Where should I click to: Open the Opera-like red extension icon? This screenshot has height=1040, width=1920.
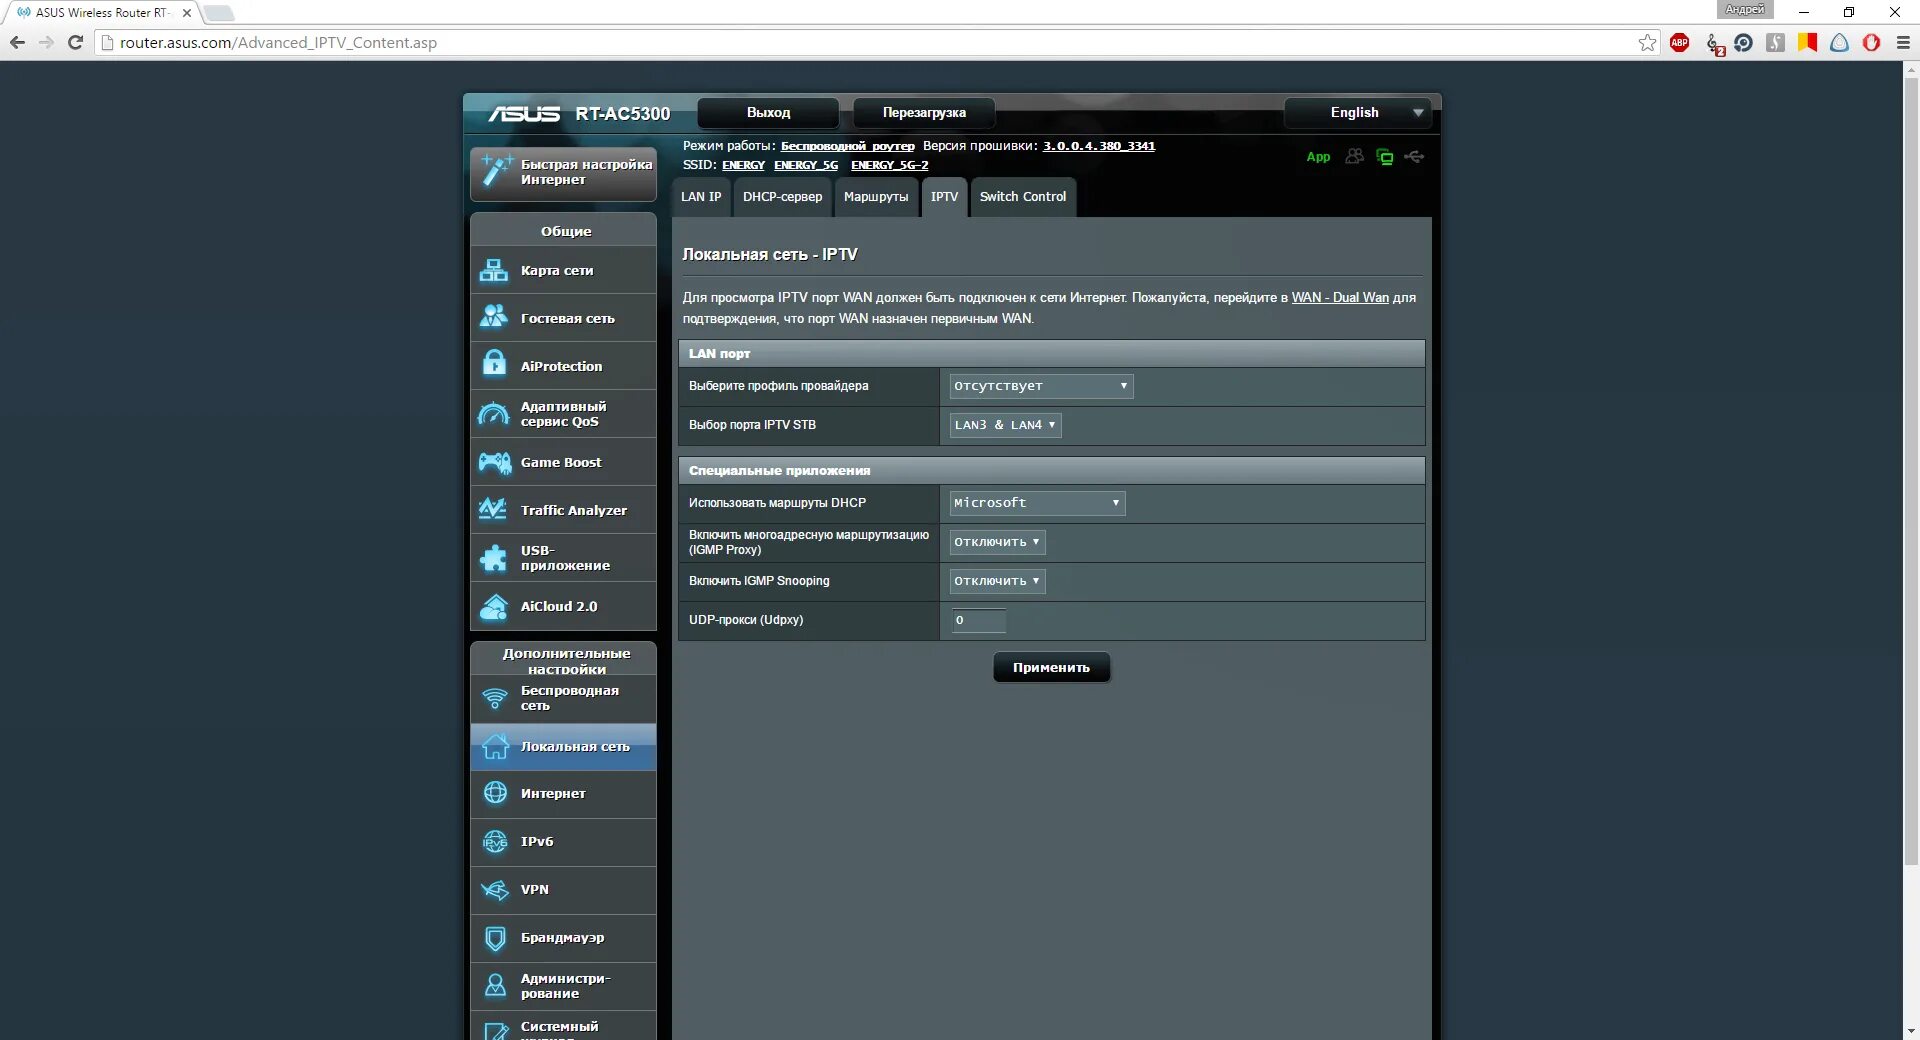(1871, 42)
